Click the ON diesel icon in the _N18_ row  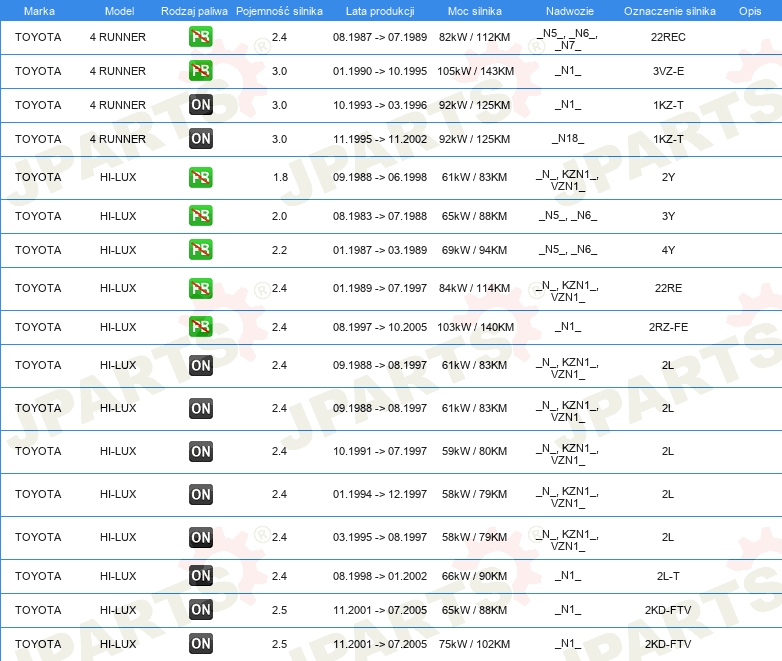[200, 139]
